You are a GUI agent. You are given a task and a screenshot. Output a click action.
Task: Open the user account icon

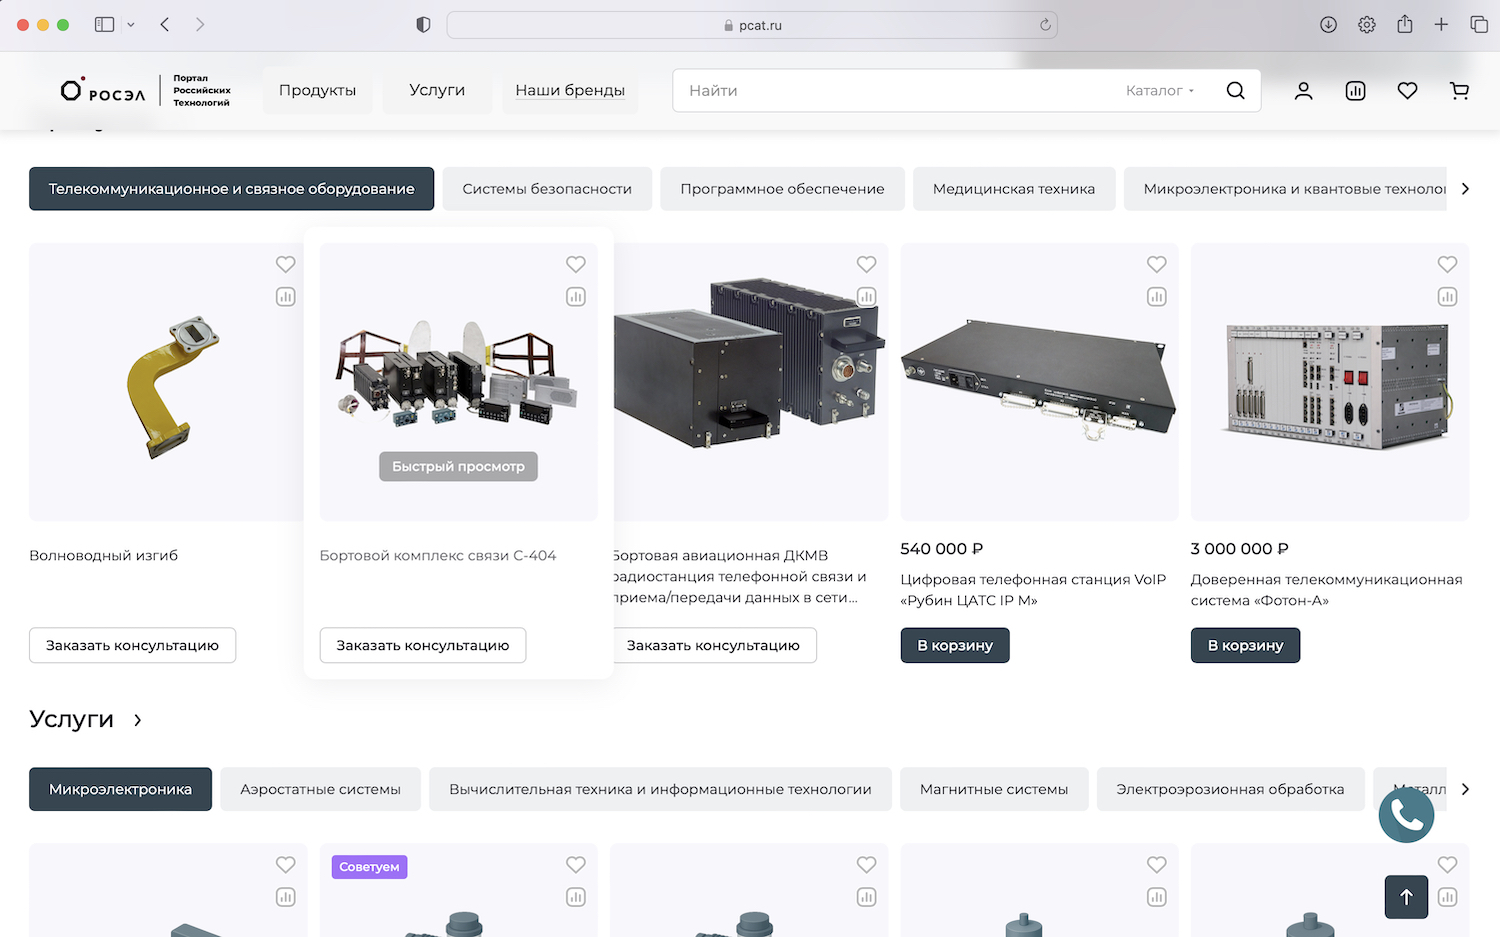(x=1303, y=91)
